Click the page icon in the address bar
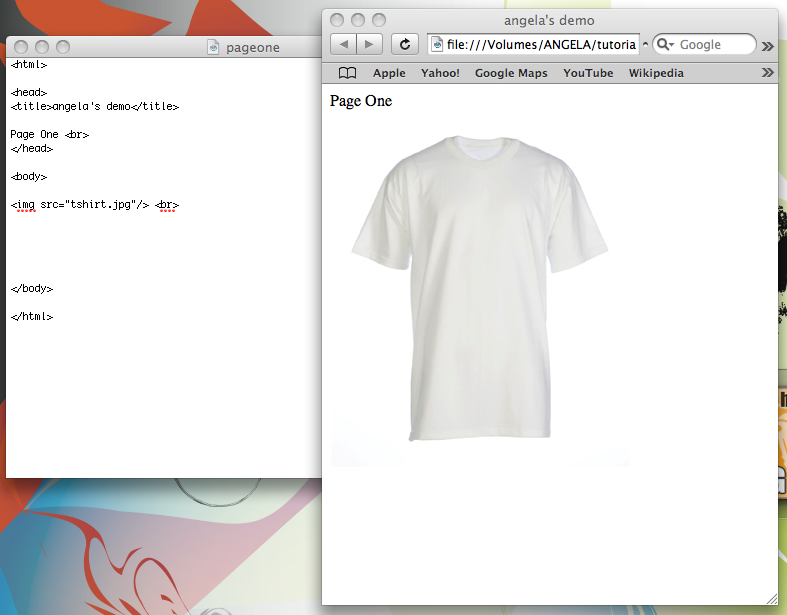Screen dimensions: 787x615 tap(437, 45)
